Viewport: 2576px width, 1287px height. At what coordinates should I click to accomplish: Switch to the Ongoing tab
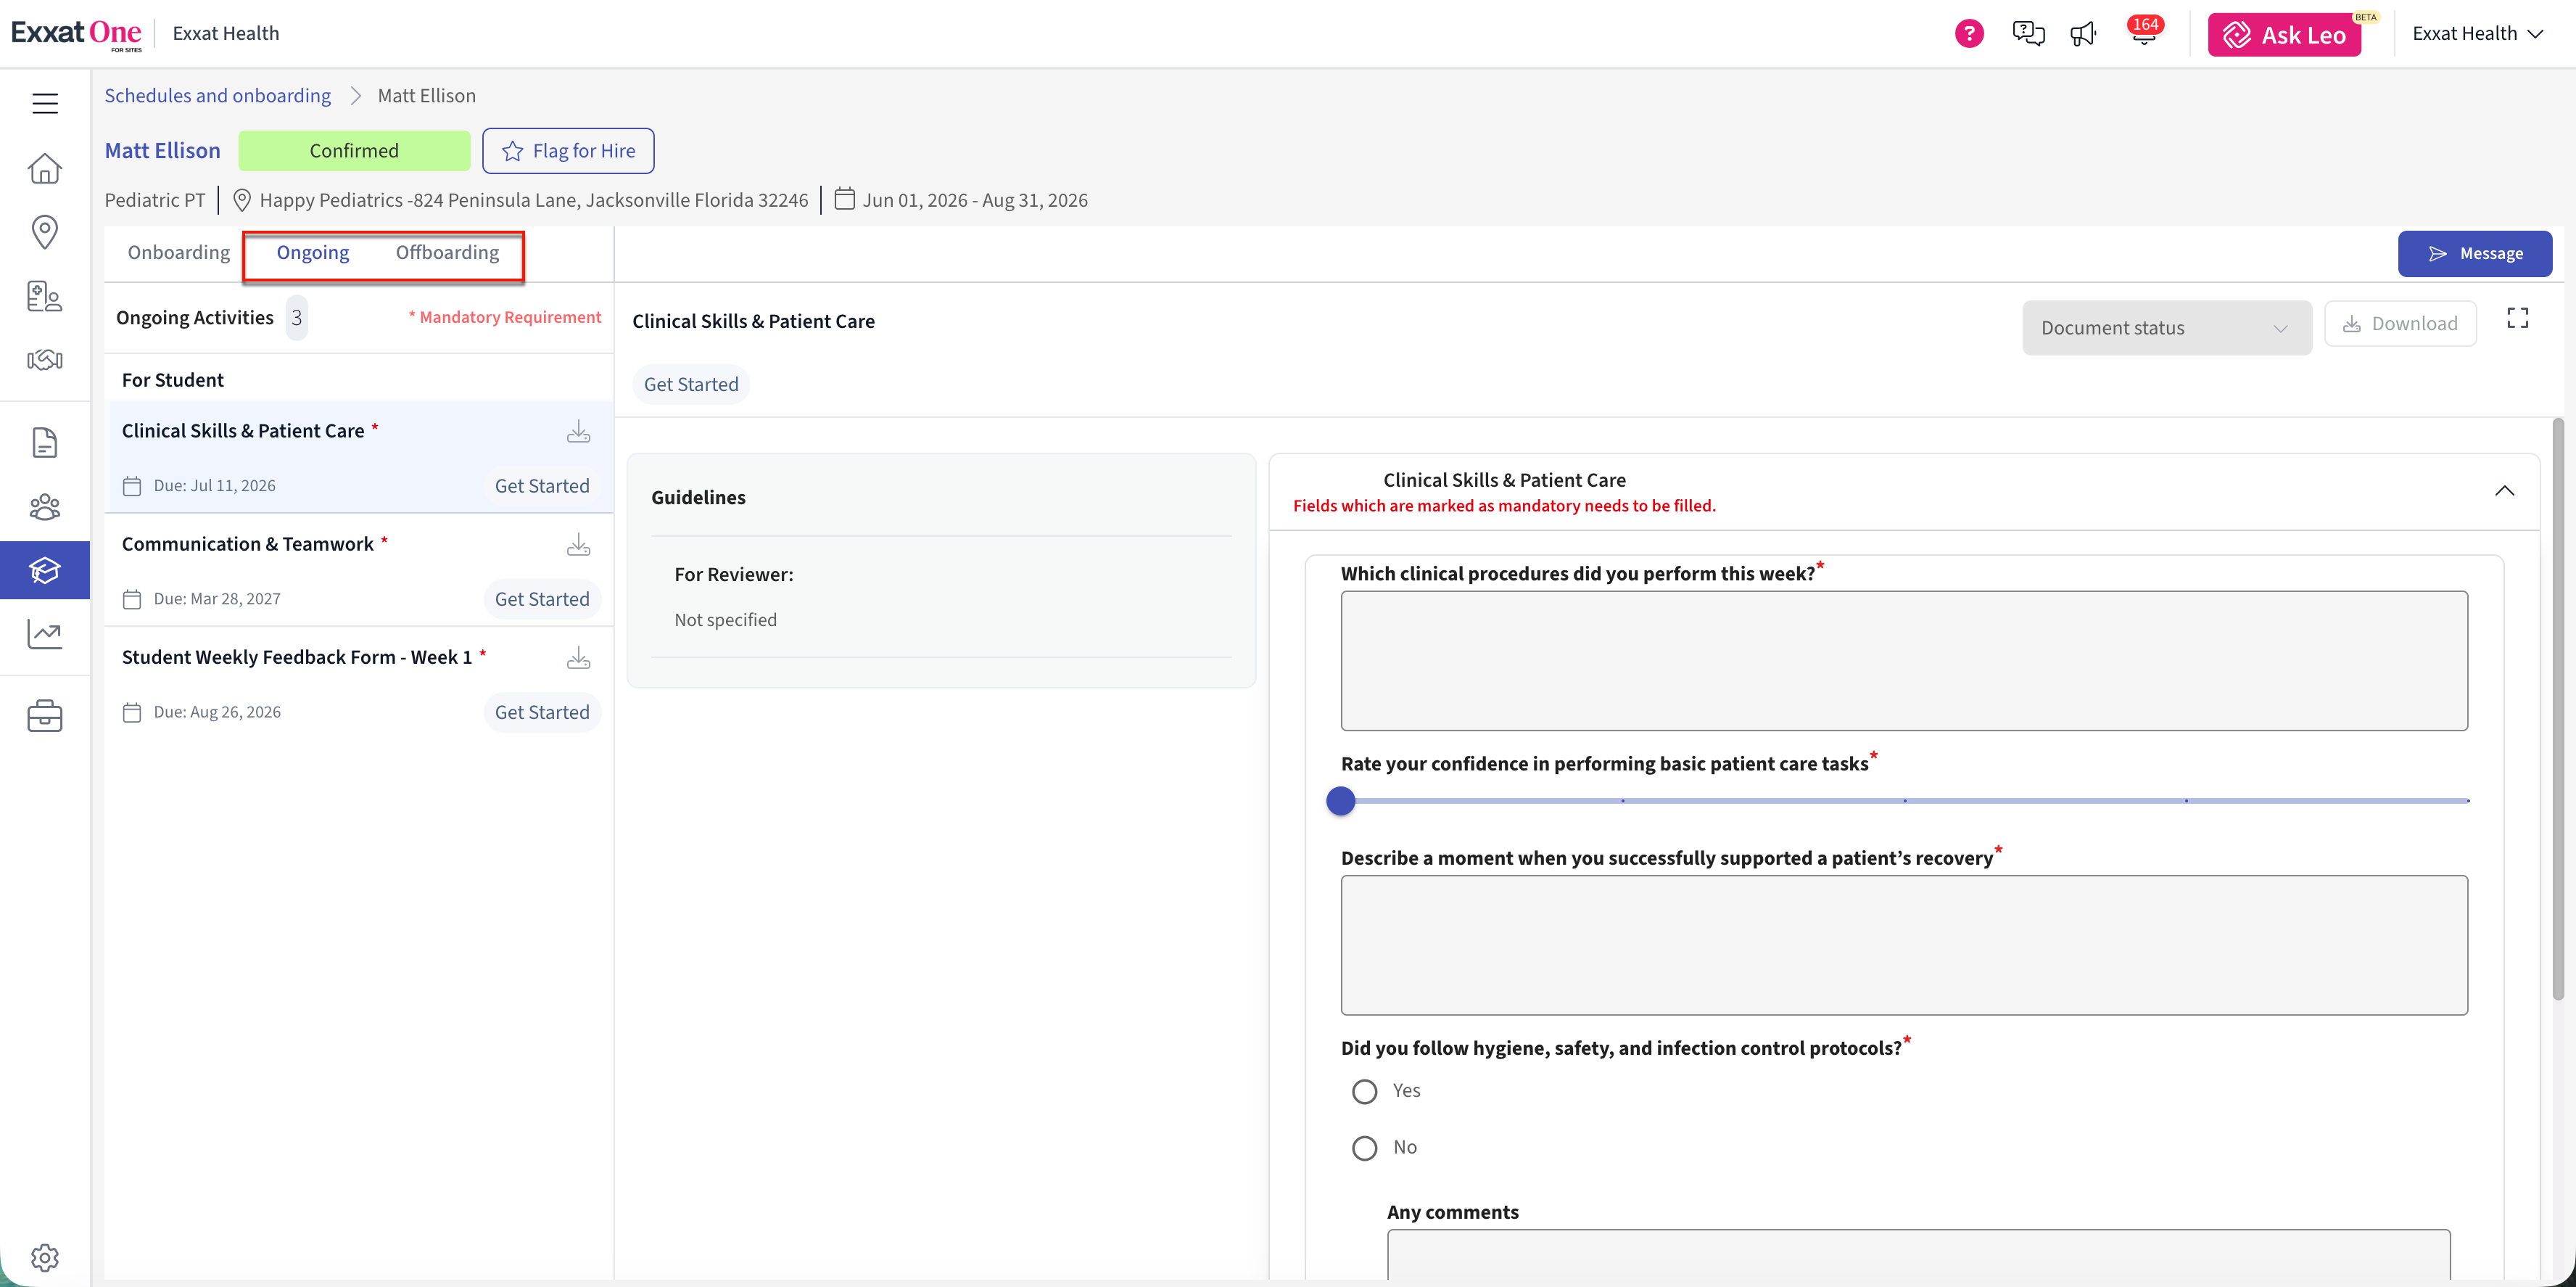tap(313, 252)
